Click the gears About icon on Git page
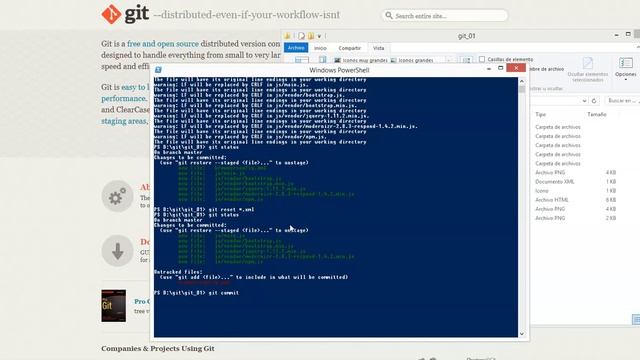The height and width of the screenshot is (360, 640). 118,196
